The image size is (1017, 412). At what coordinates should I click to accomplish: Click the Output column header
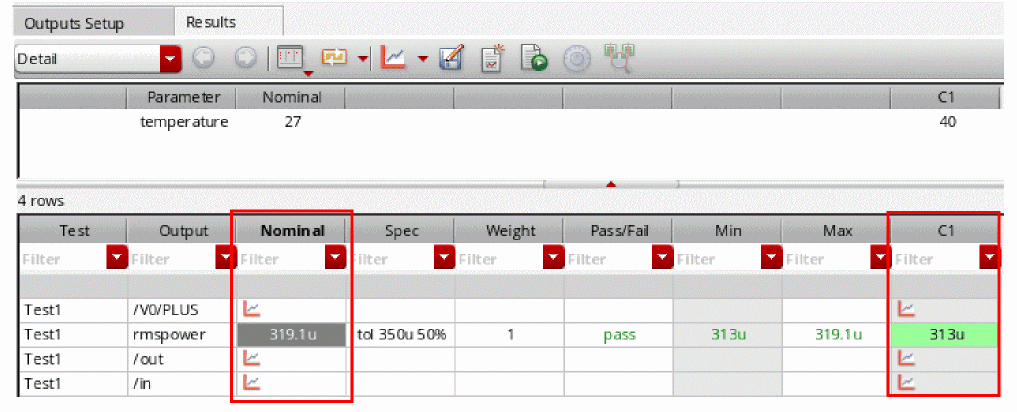pyautogui.click(x=182, y=230)
